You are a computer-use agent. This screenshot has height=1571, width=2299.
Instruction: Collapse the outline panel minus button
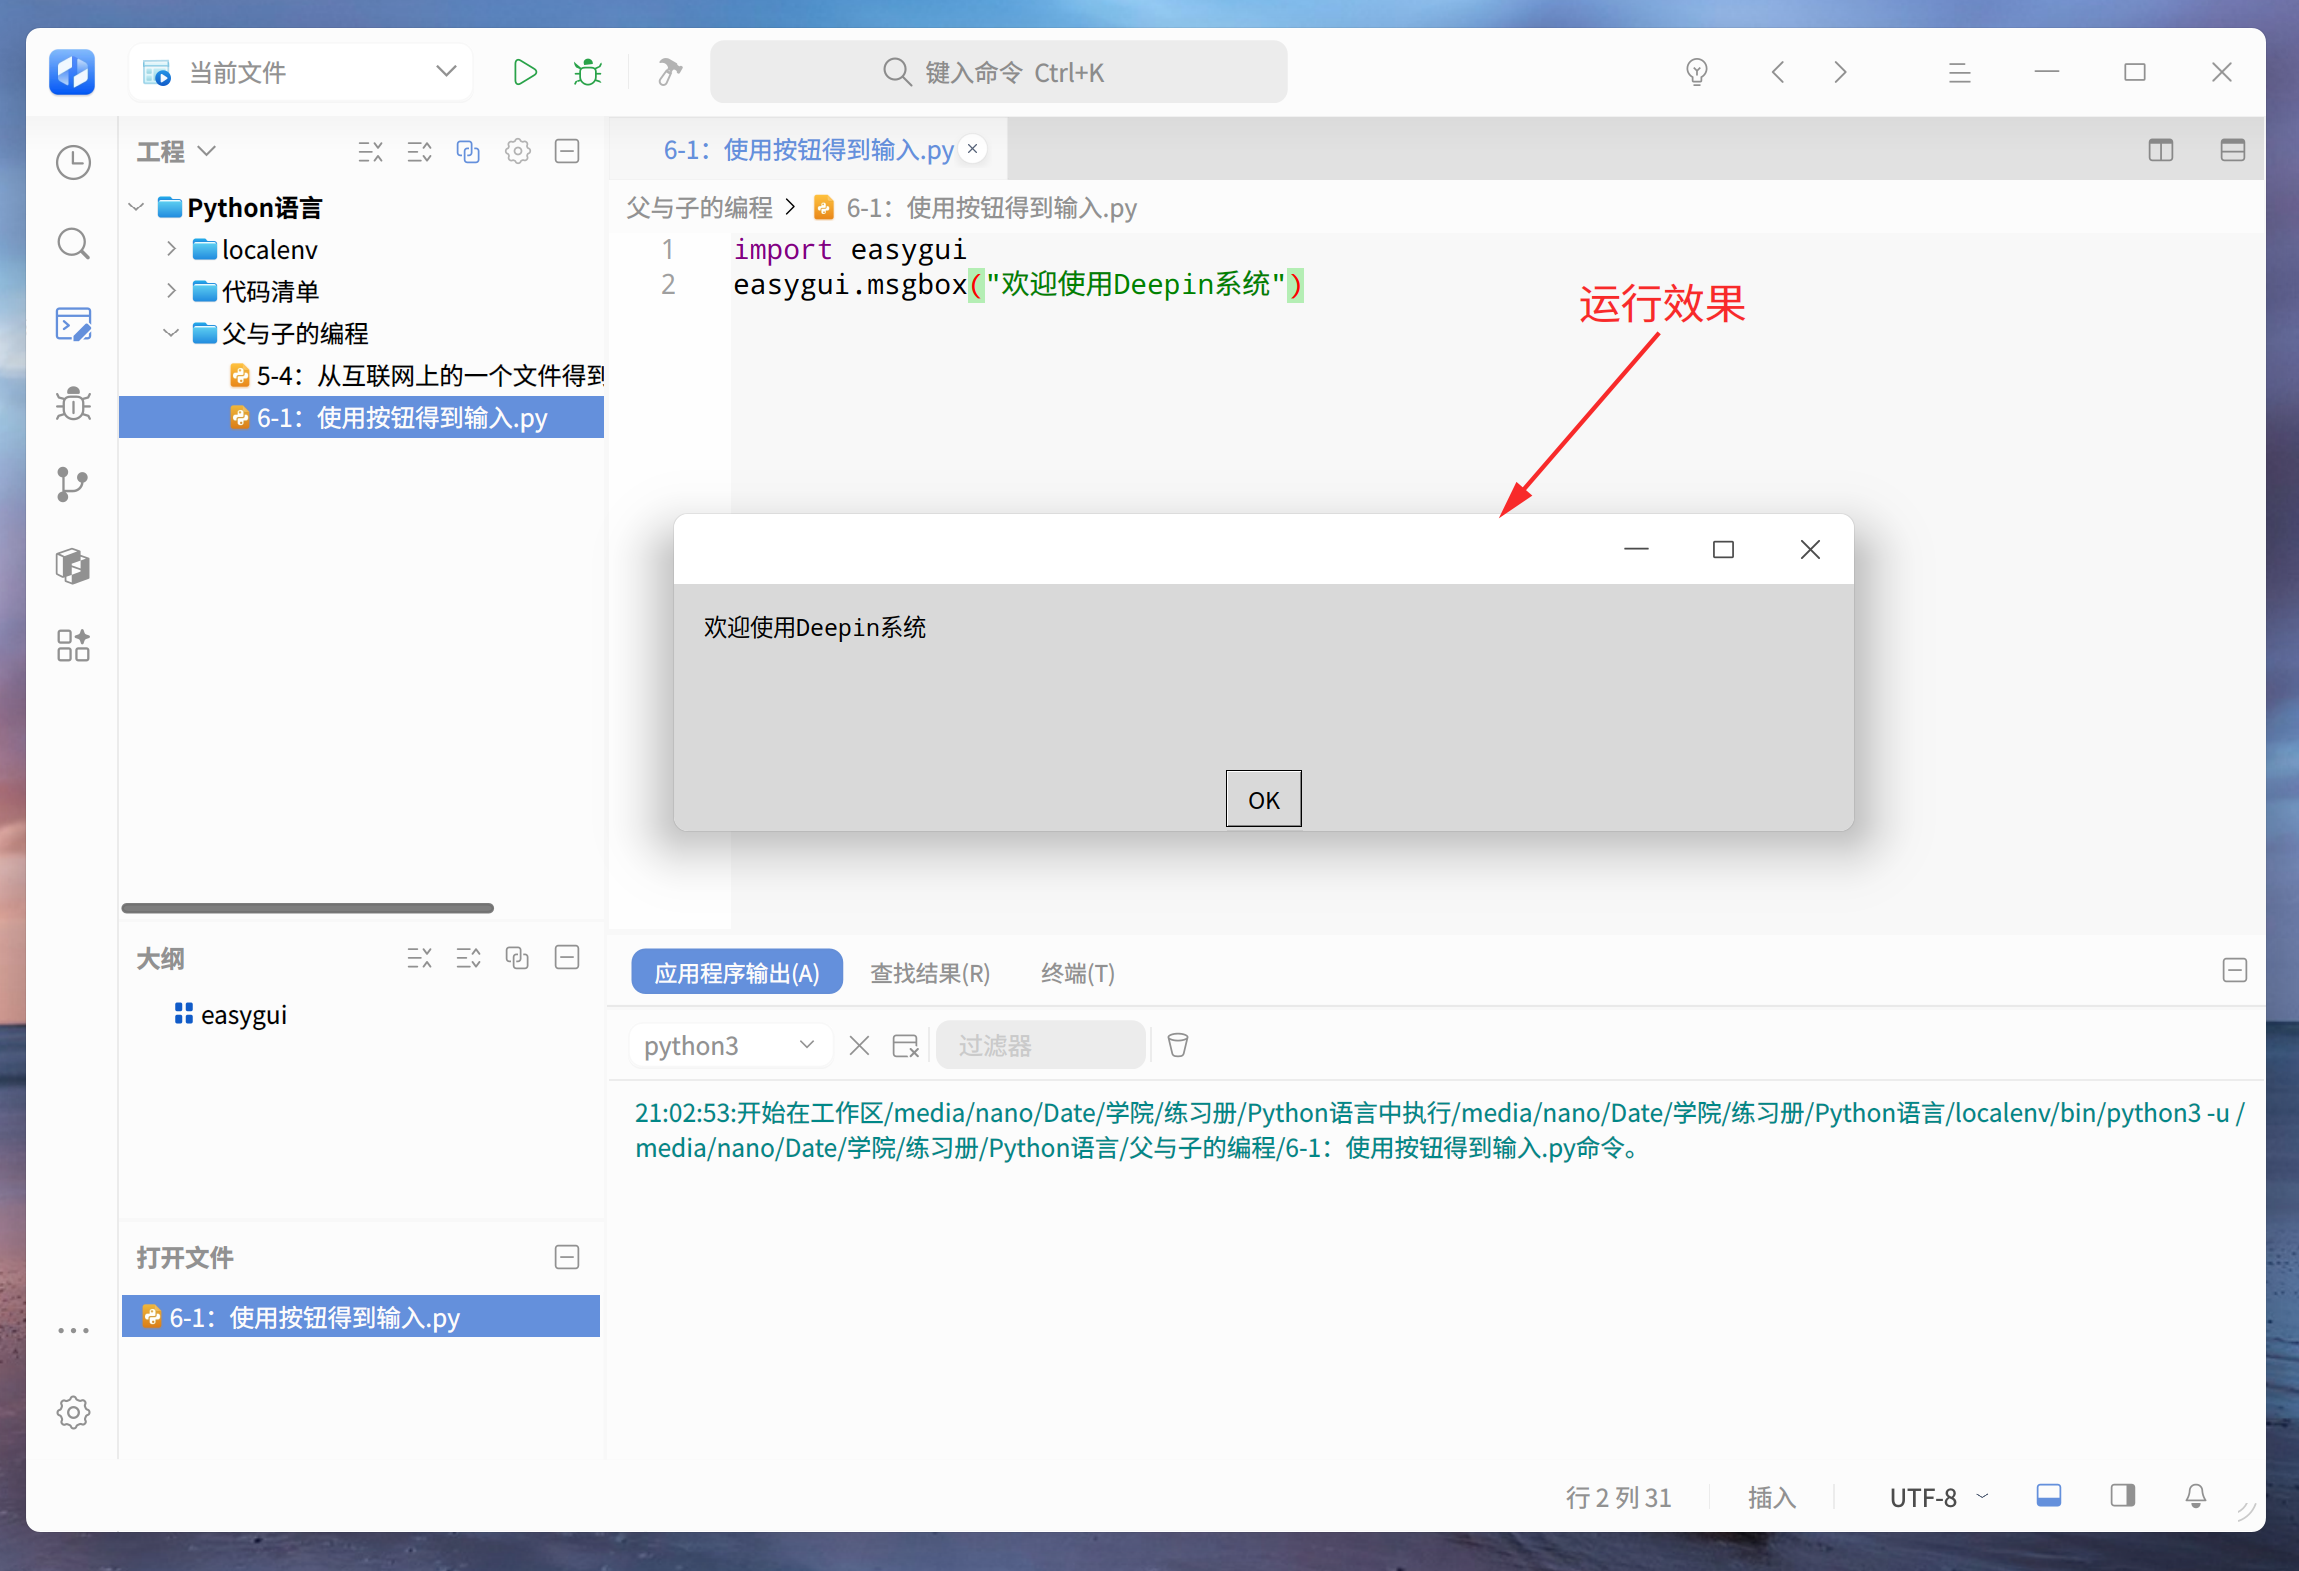(567, 958)
